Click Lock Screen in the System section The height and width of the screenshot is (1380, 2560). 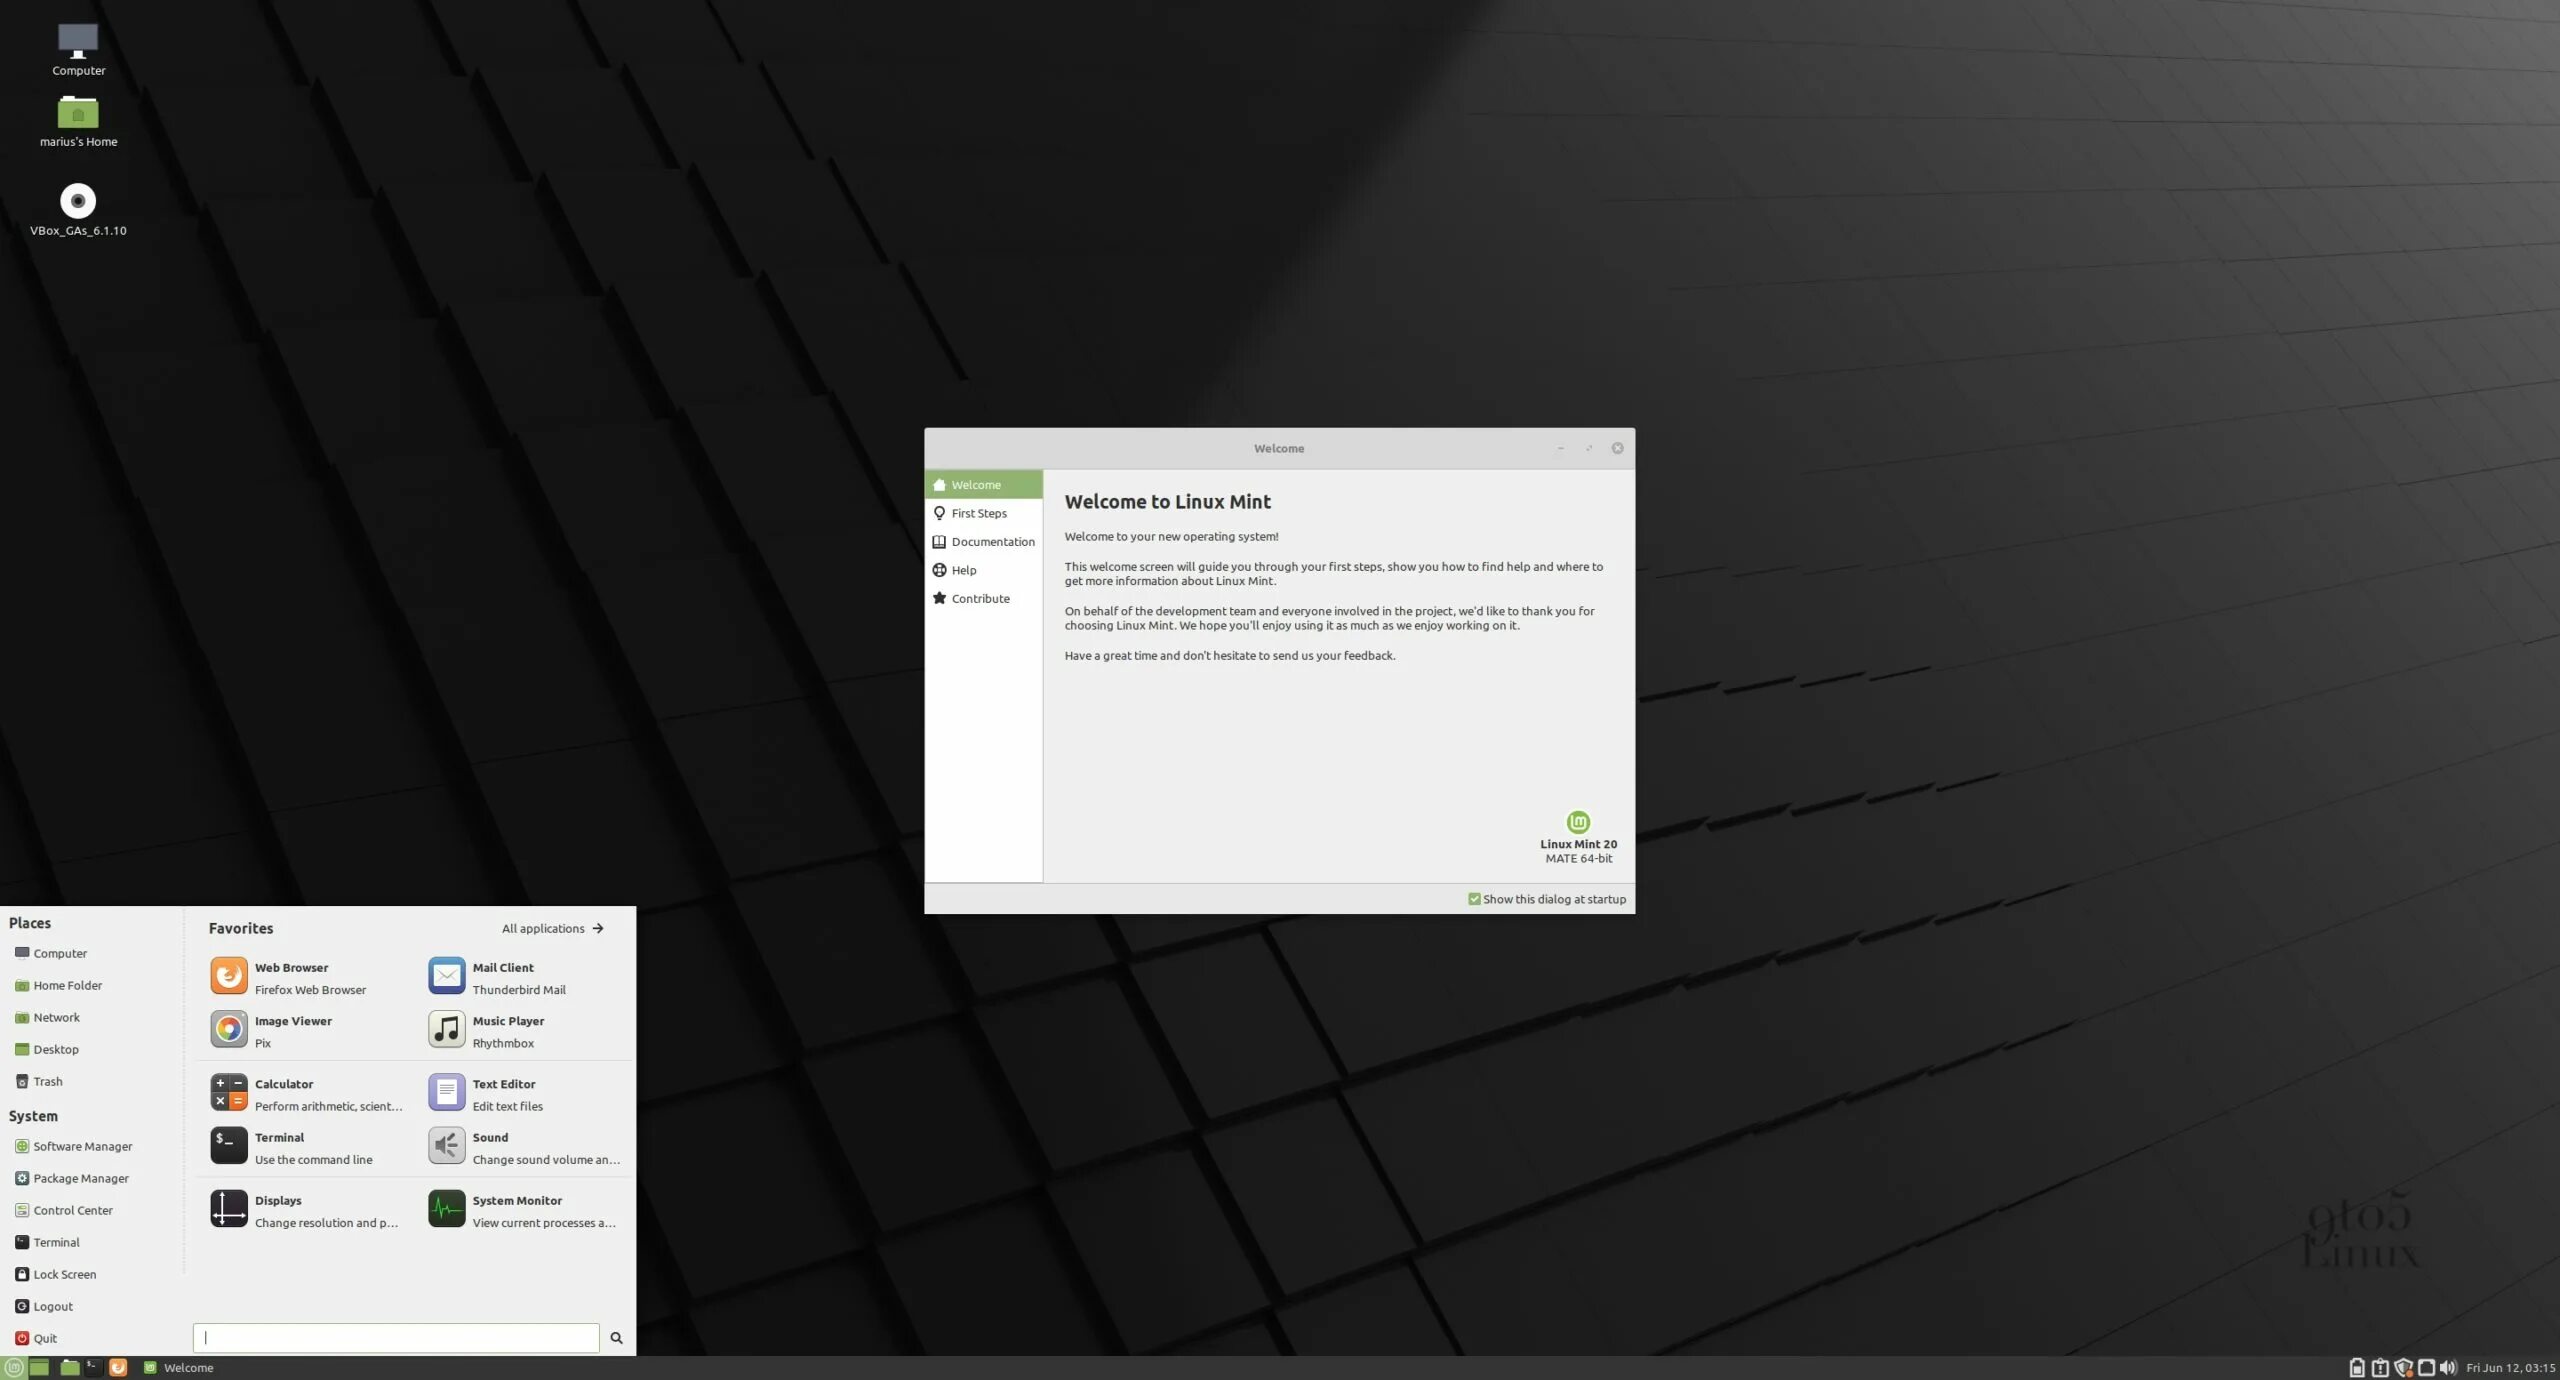tap(63, 1274)
